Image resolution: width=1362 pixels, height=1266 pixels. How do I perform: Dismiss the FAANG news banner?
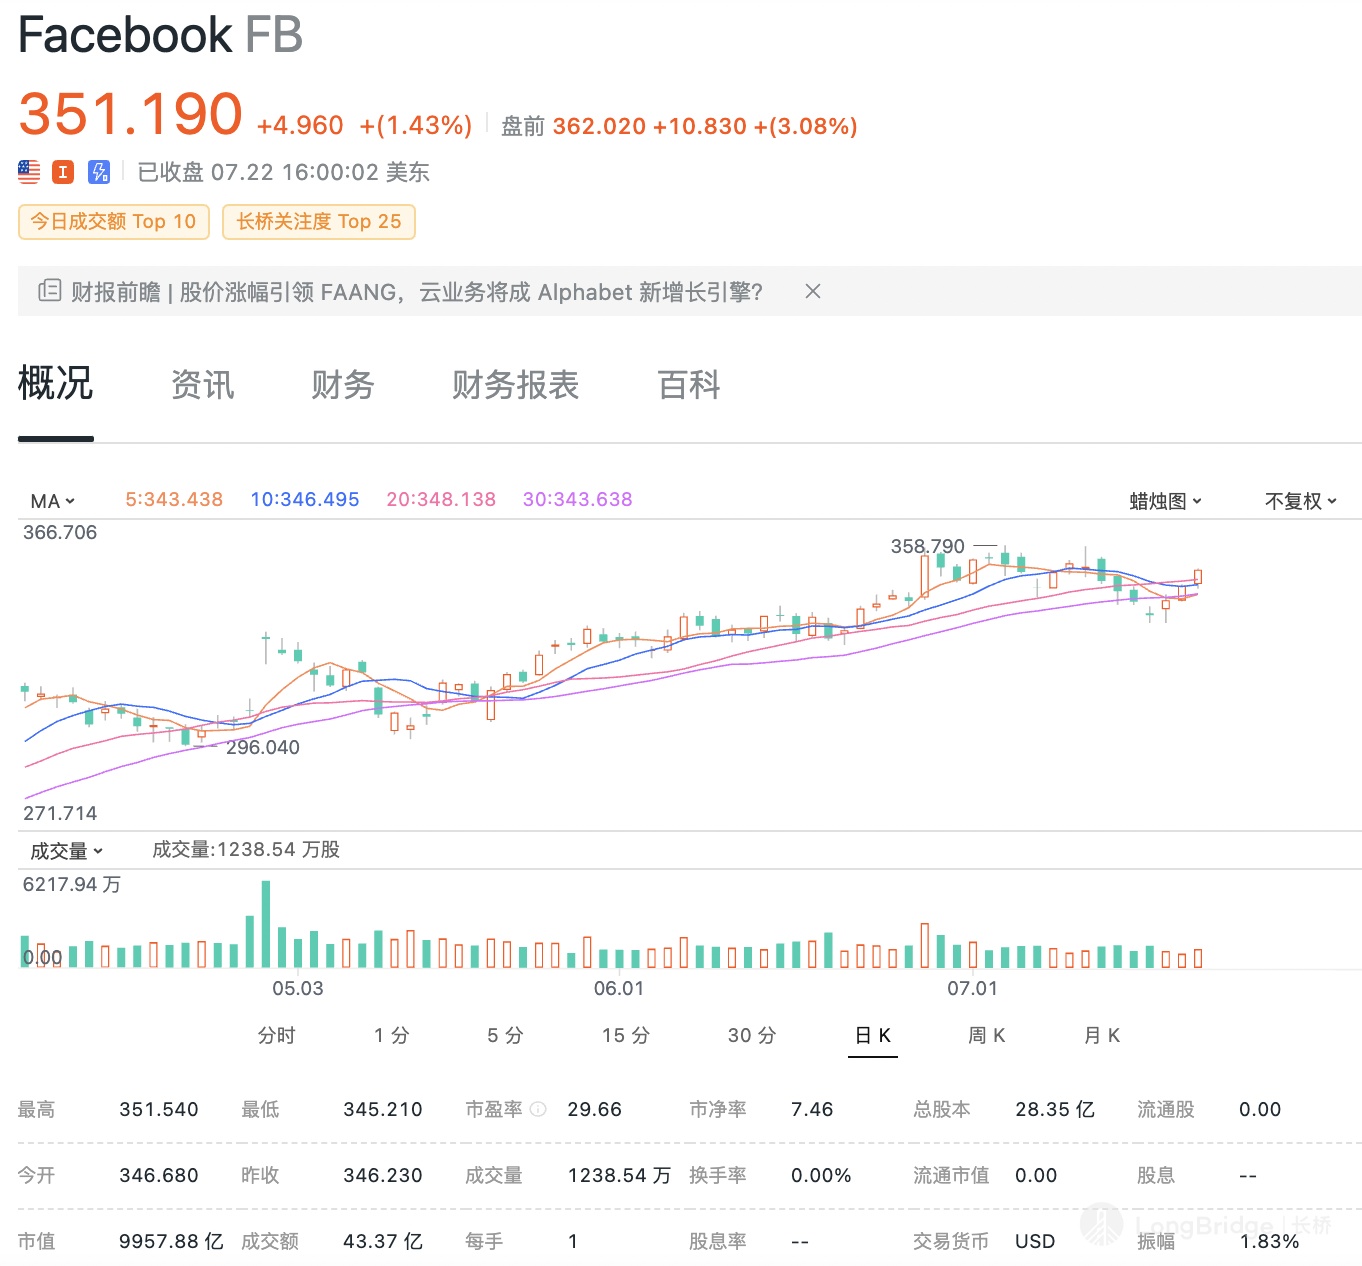point(813,291)
